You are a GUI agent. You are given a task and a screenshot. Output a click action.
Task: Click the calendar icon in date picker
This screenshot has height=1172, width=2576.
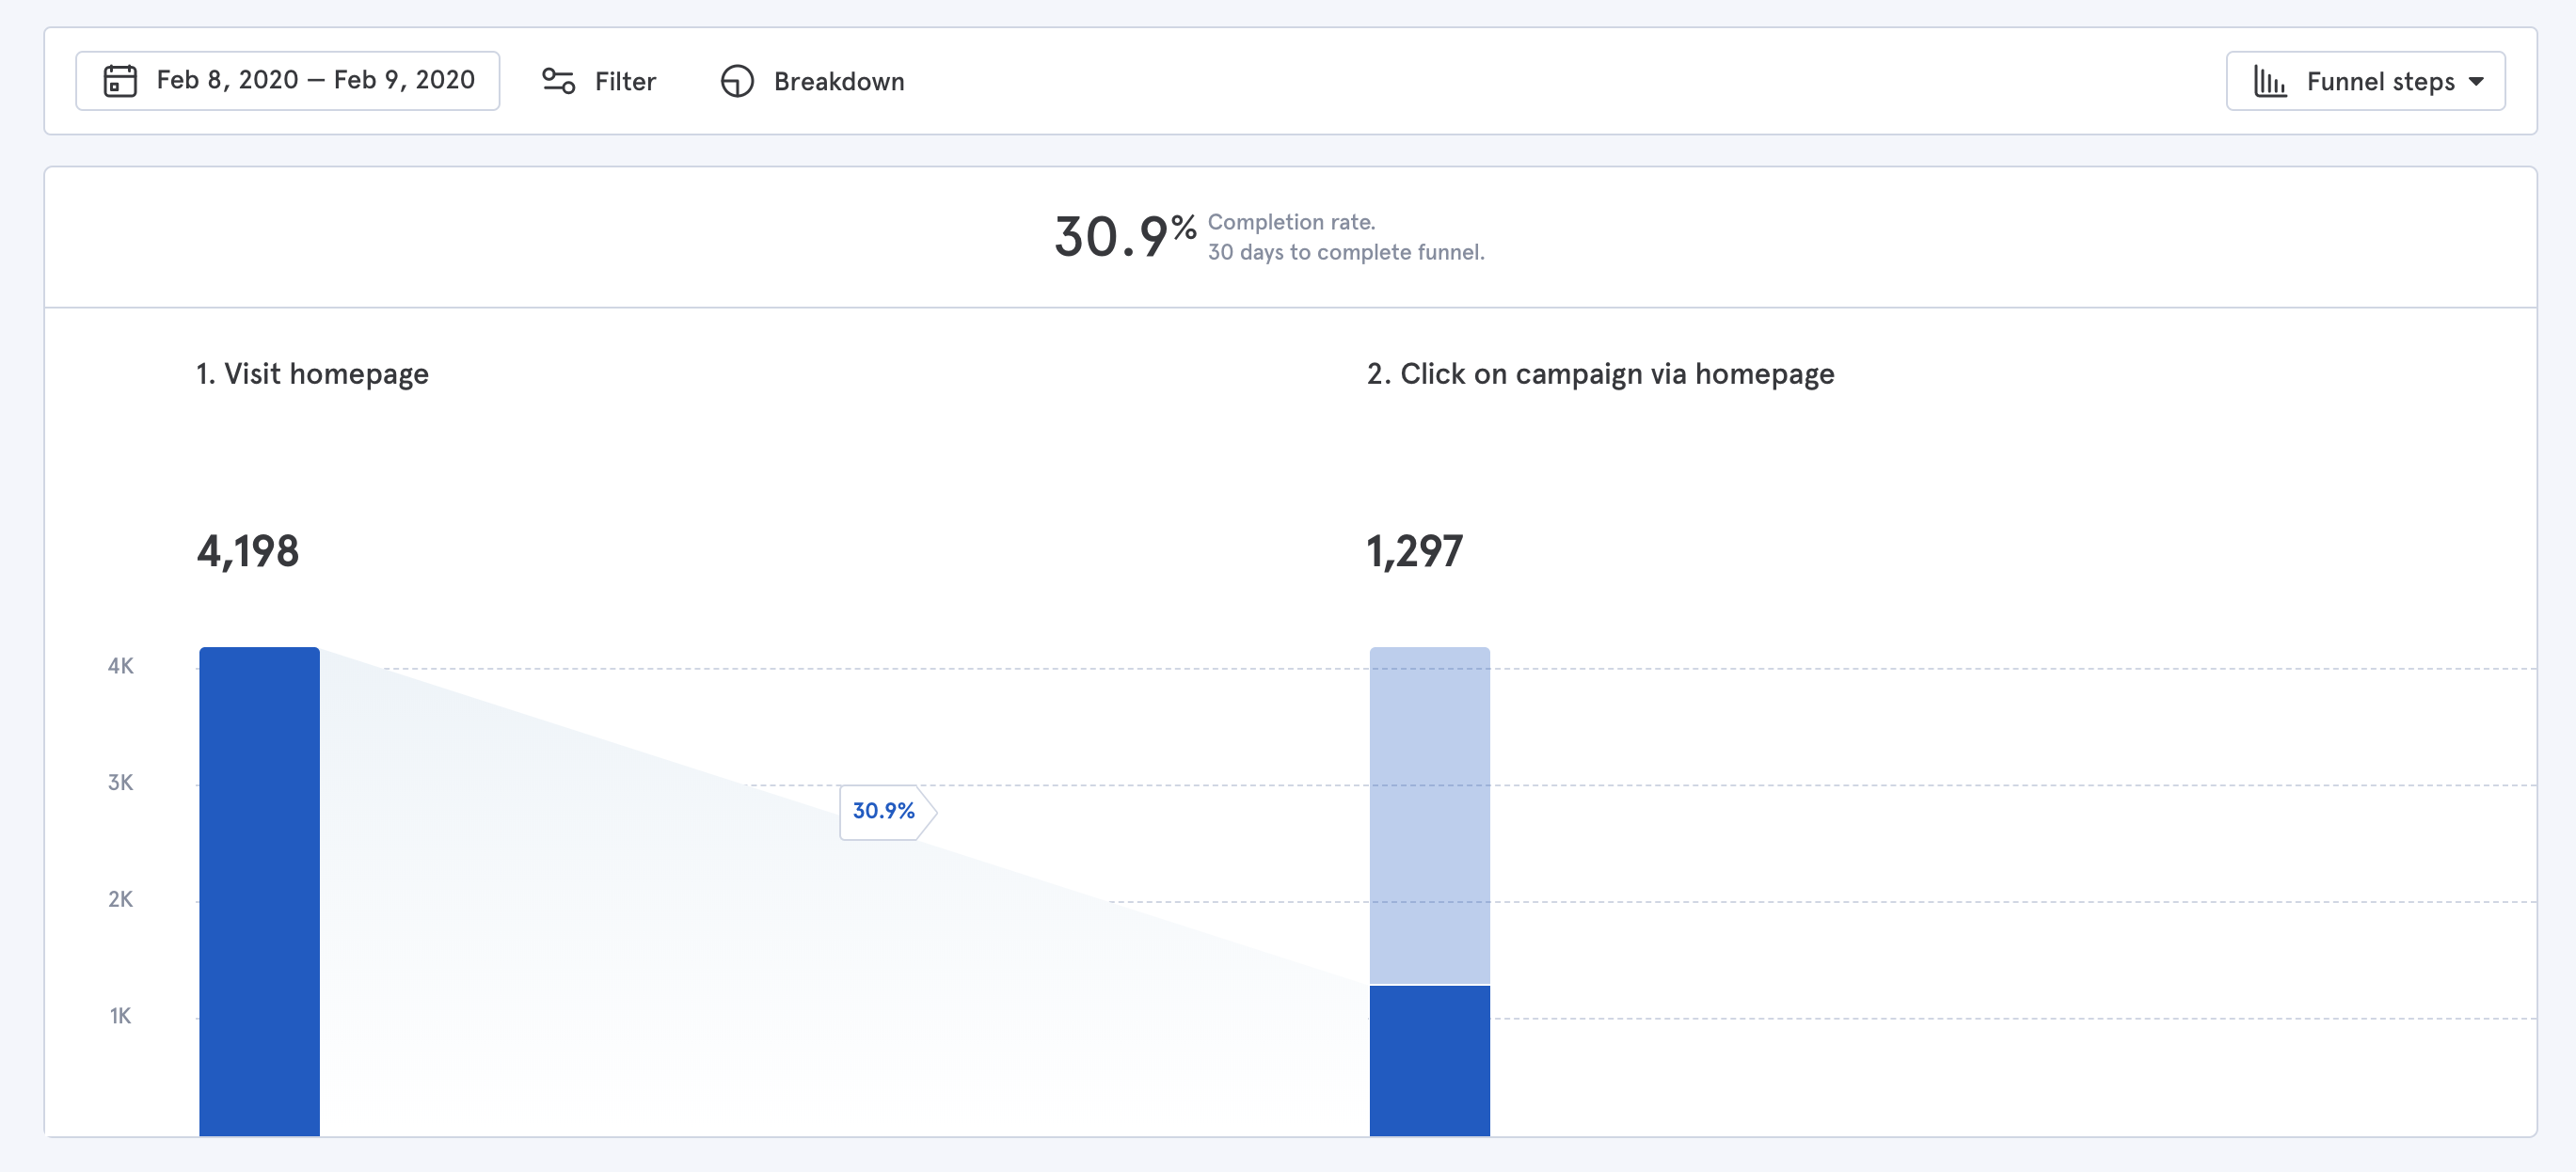click(x=120, y=81)
